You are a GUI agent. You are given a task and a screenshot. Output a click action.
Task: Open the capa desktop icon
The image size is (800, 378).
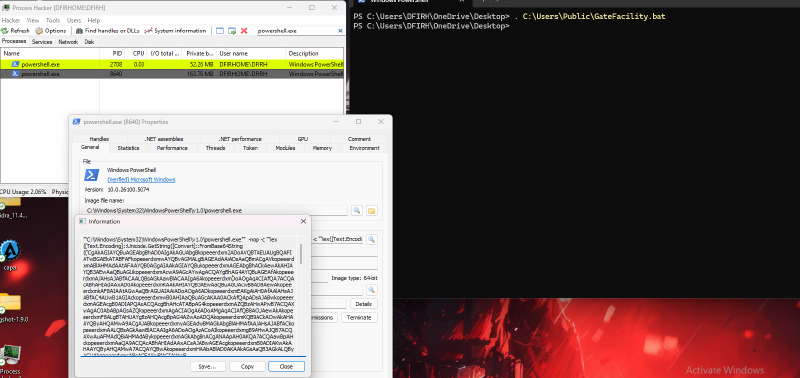click(10, 255)
